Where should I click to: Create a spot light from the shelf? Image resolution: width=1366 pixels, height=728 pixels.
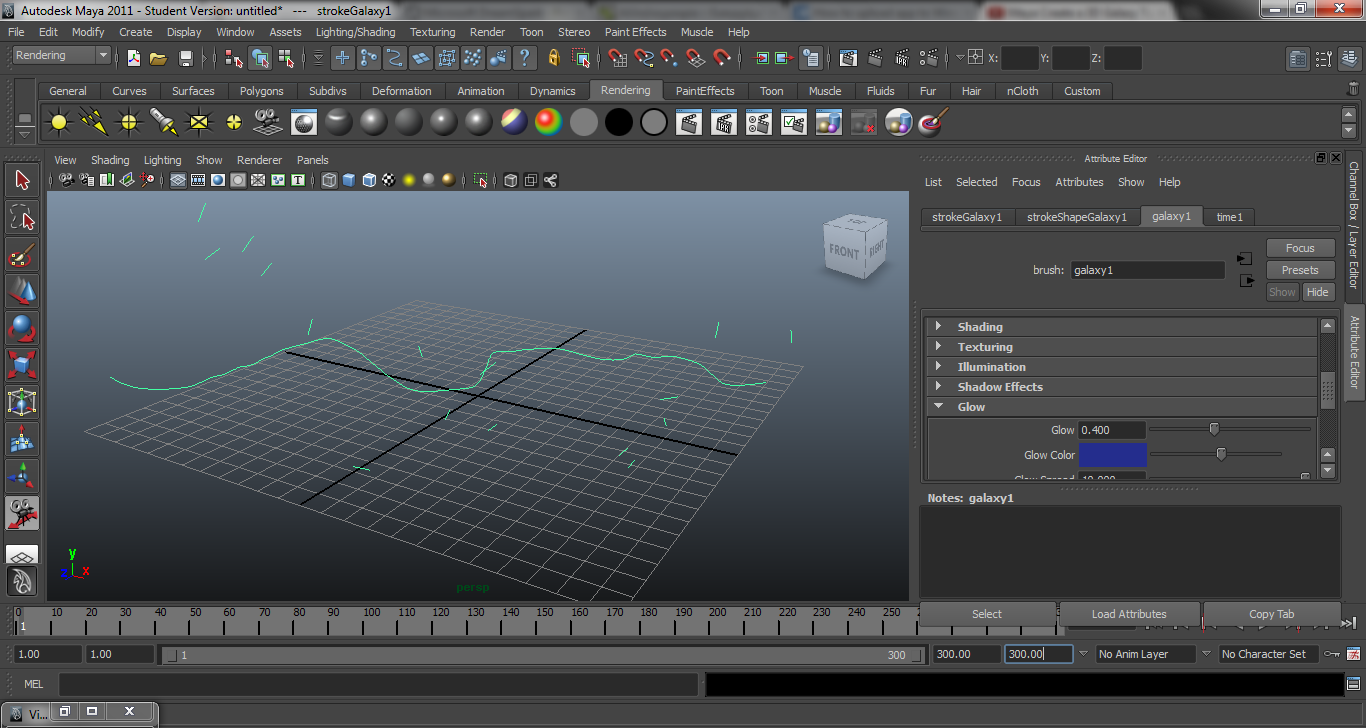pyautogui.click(x=164, y=123)
